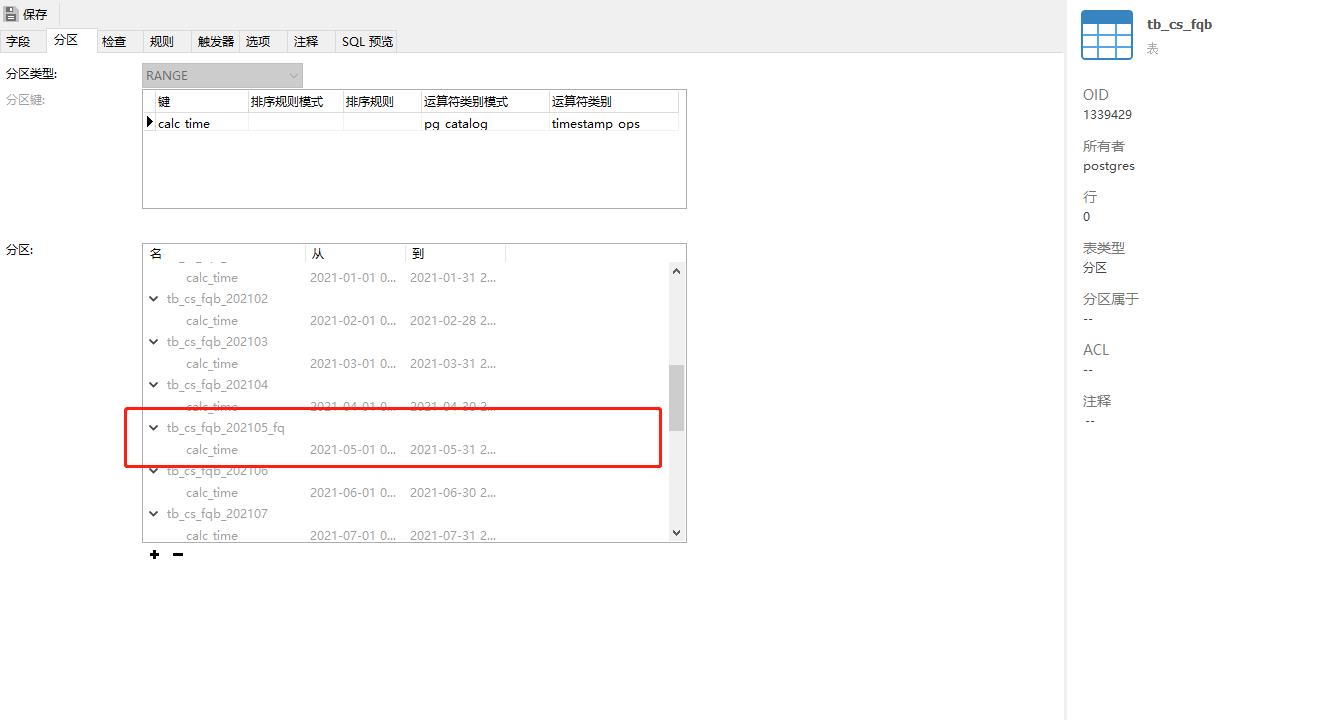
Task: Select the tb_cs_fqb_202103 partition name
Action: point(217,342)
